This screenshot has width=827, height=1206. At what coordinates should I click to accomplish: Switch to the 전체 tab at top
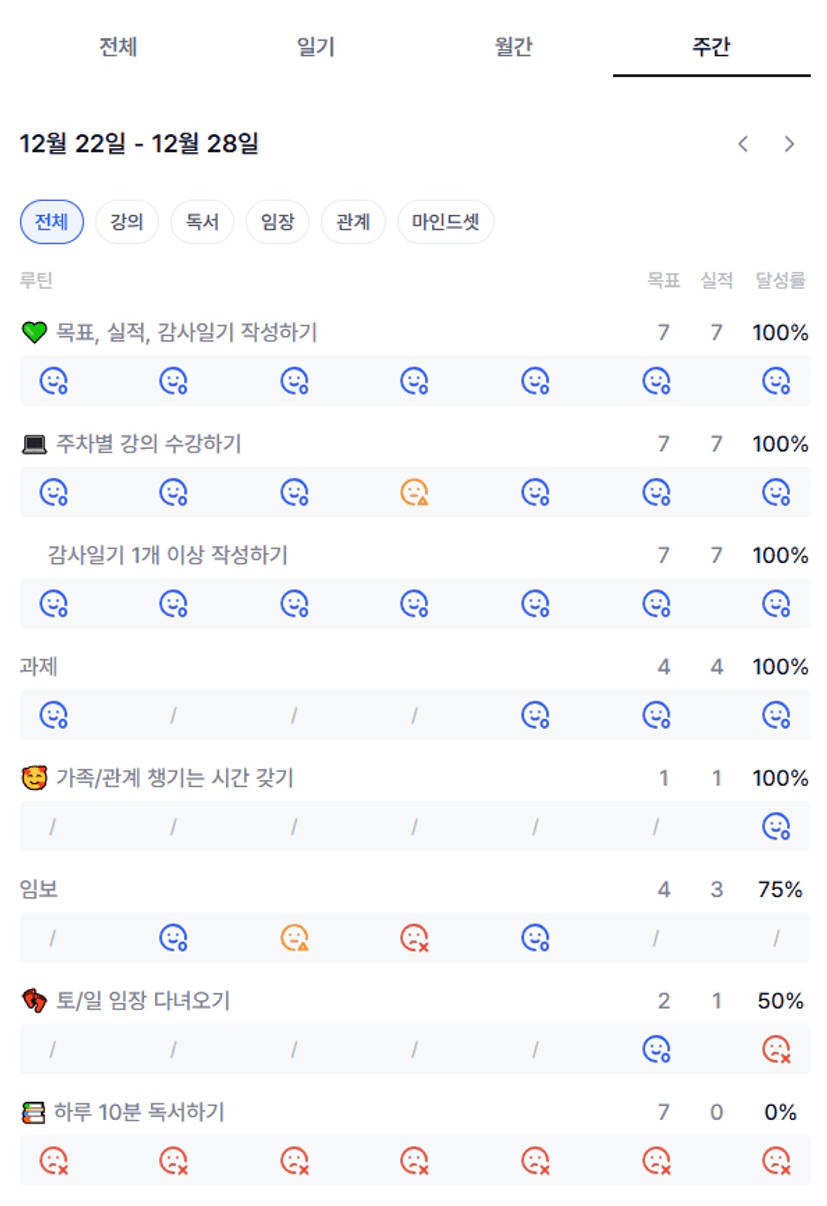pos(118,47)
